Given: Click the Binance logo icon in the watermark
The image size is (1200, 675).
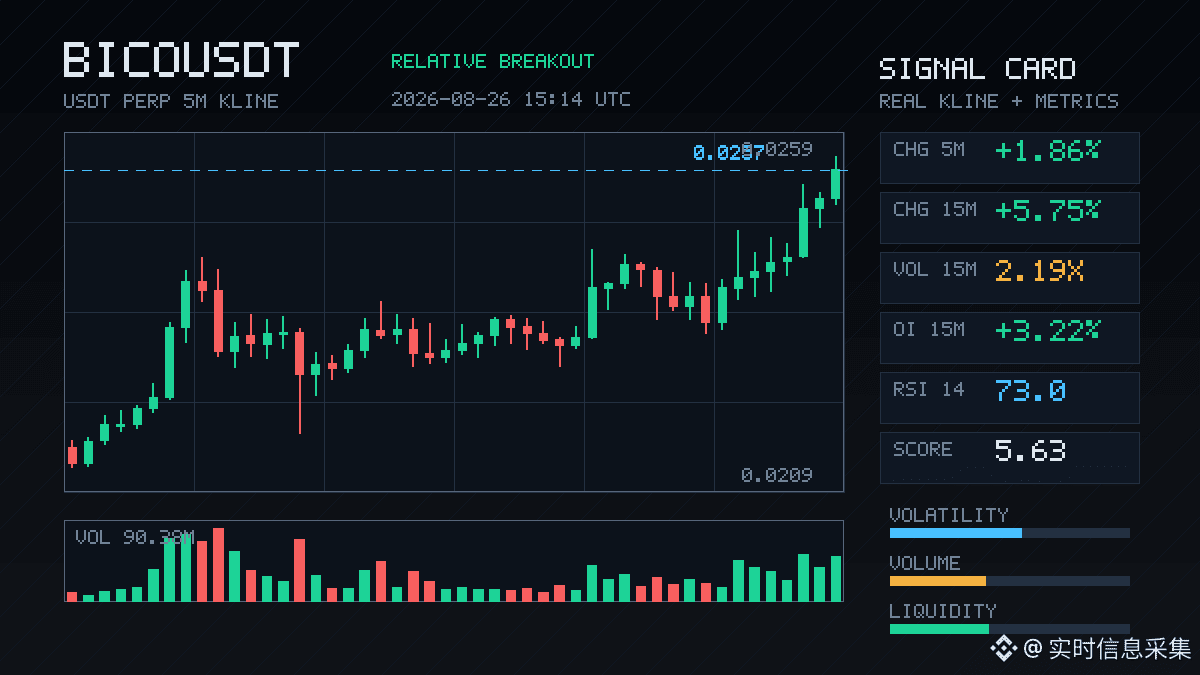Looking at the screenshot, I should click(1003, 649).
